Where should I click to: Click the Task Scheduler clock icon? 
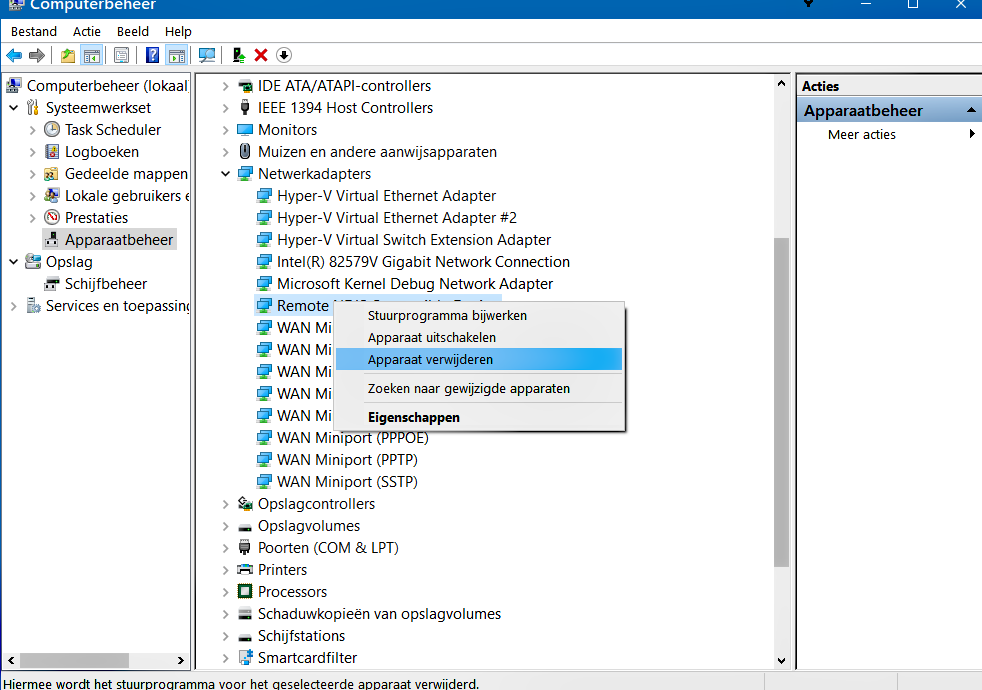pyautogui.click(x=52, y=130)
